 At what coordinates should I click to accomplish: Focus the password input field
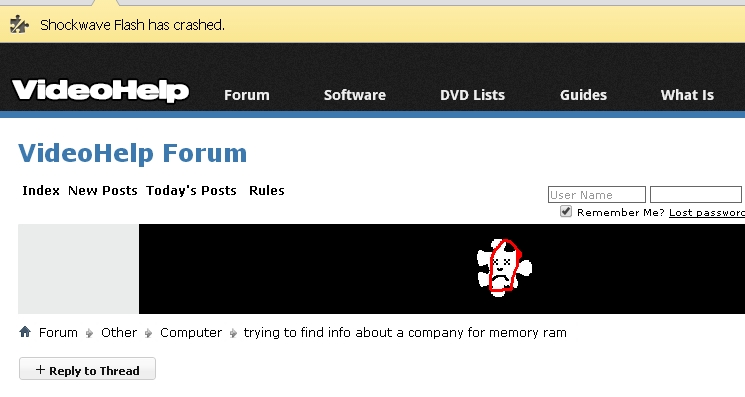[x=696, y=195]
